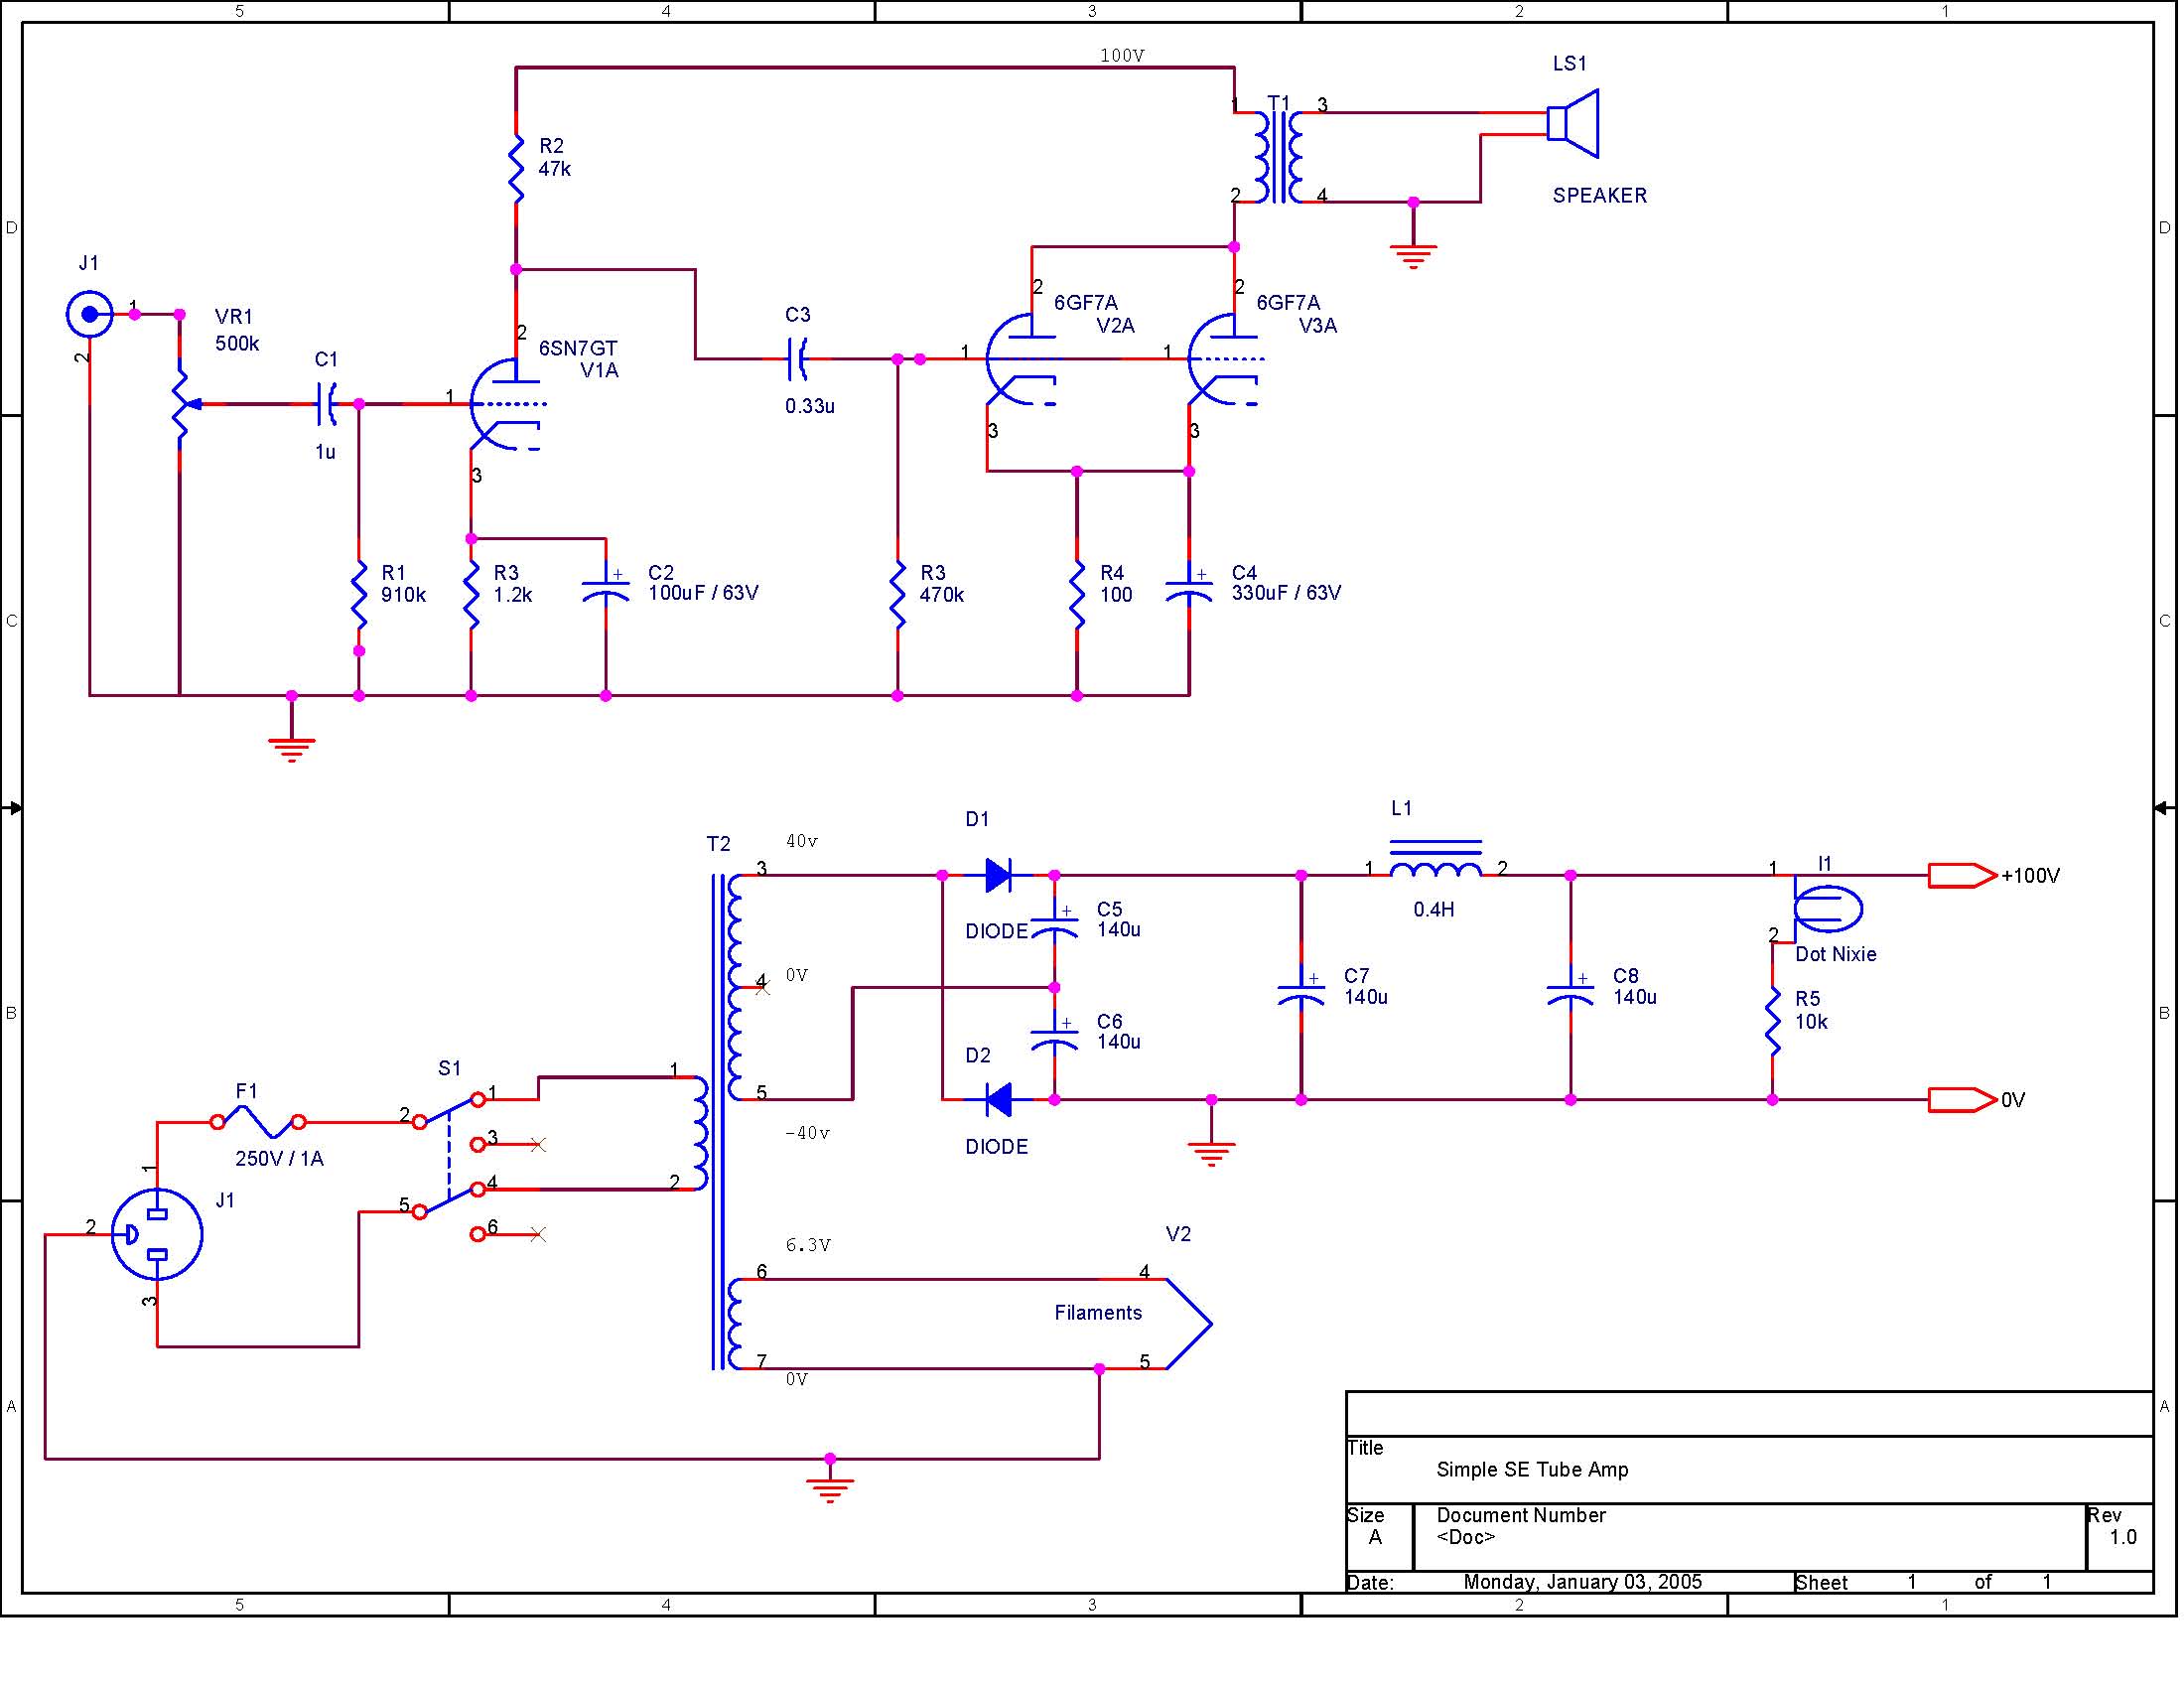Screen dimensions: 2184x1687
Task: Select the D1 diode symbol
Action: [x=999, y=877]
